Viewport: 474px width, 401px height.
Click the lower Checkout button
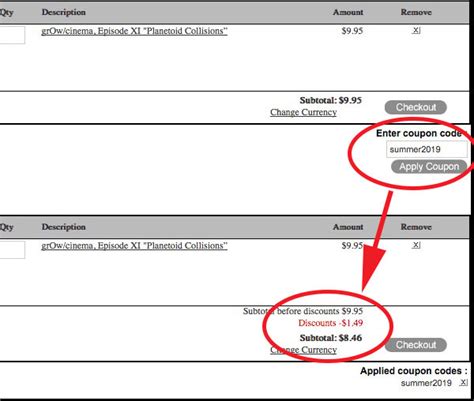416,345
